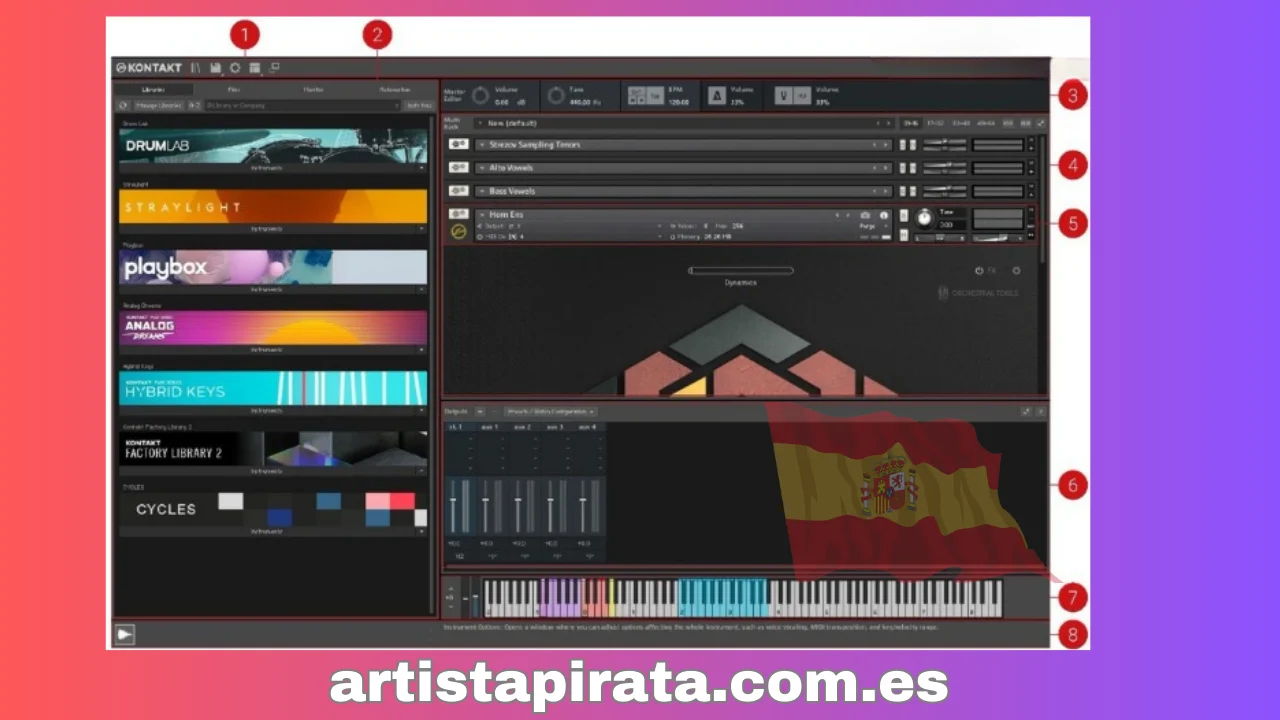The height and width of the screenshot is (720, 1280).
Task: Expand the Straylight Instruments dropdown arrow
Action: click(421, 229)
